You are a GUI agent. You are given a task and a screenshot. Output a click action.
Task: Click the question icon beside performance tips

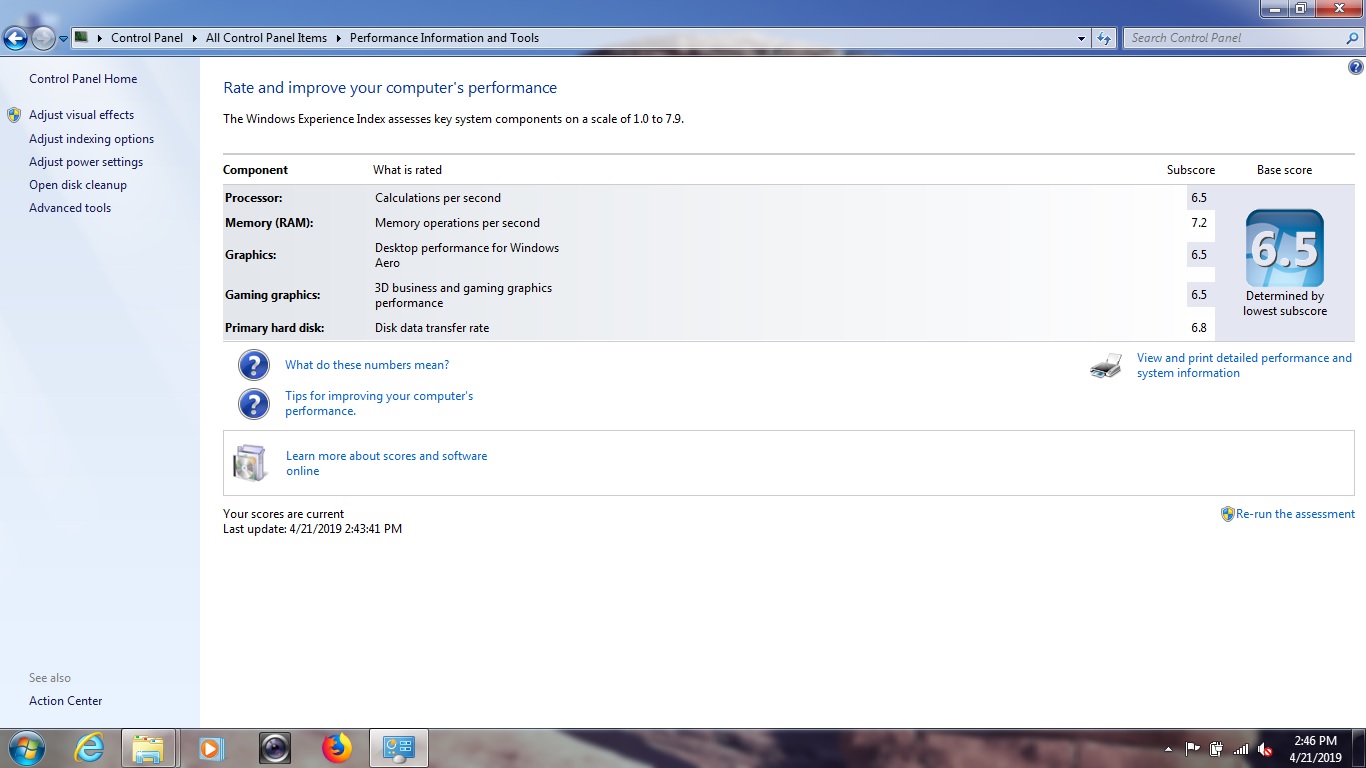(254, 404)
